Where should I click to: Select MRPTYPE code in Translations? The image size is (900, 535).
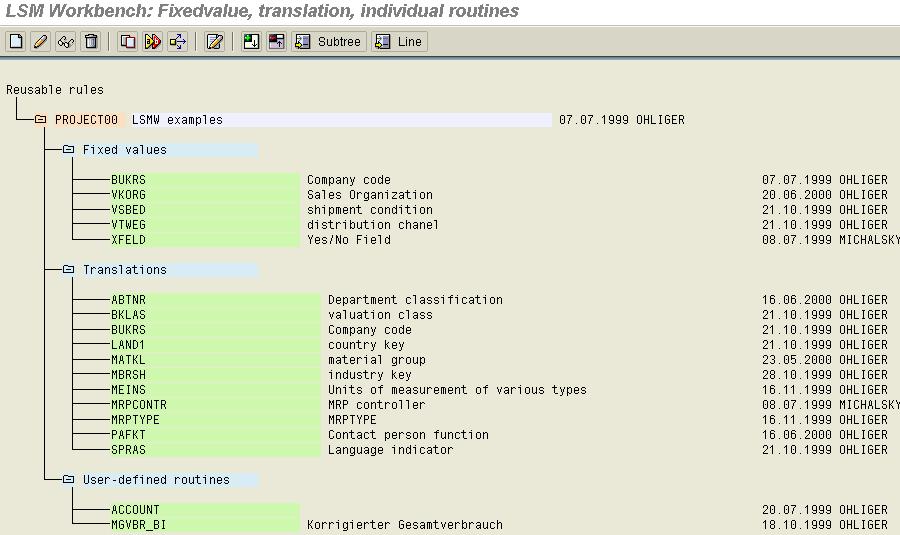215,420
